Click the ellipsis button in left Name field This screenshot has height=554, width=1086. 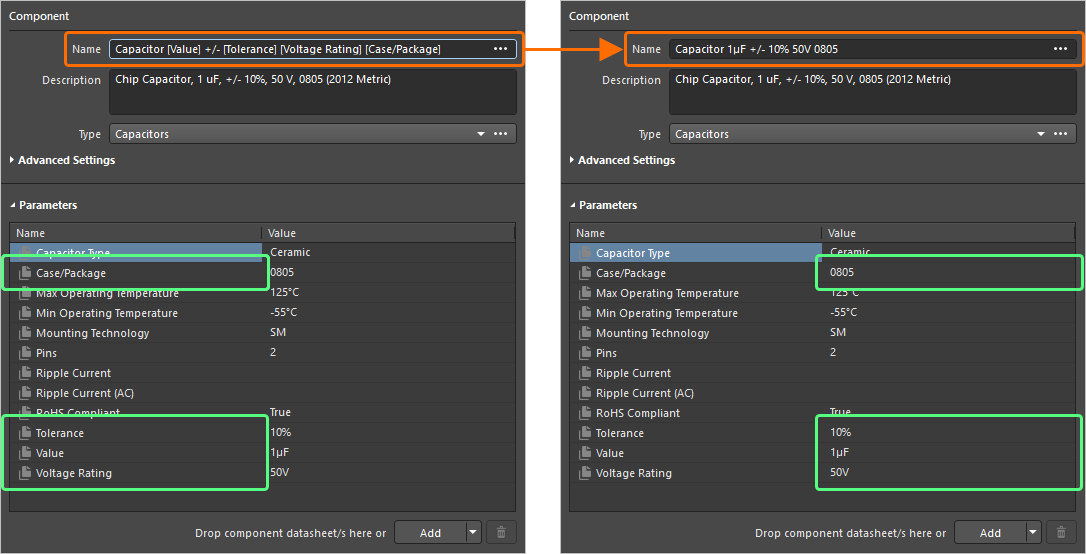point(500,49)
